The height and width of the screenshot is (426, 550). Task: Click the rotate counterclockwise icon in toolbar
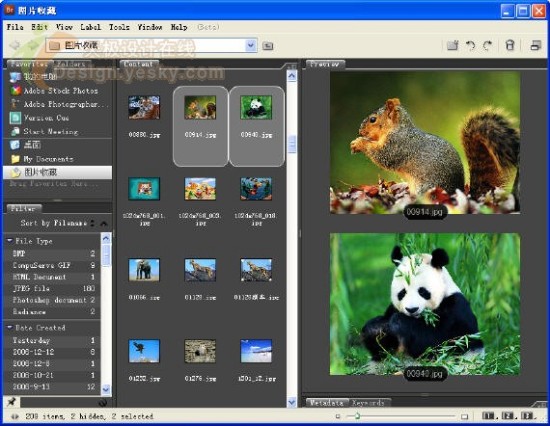[470, 46]
